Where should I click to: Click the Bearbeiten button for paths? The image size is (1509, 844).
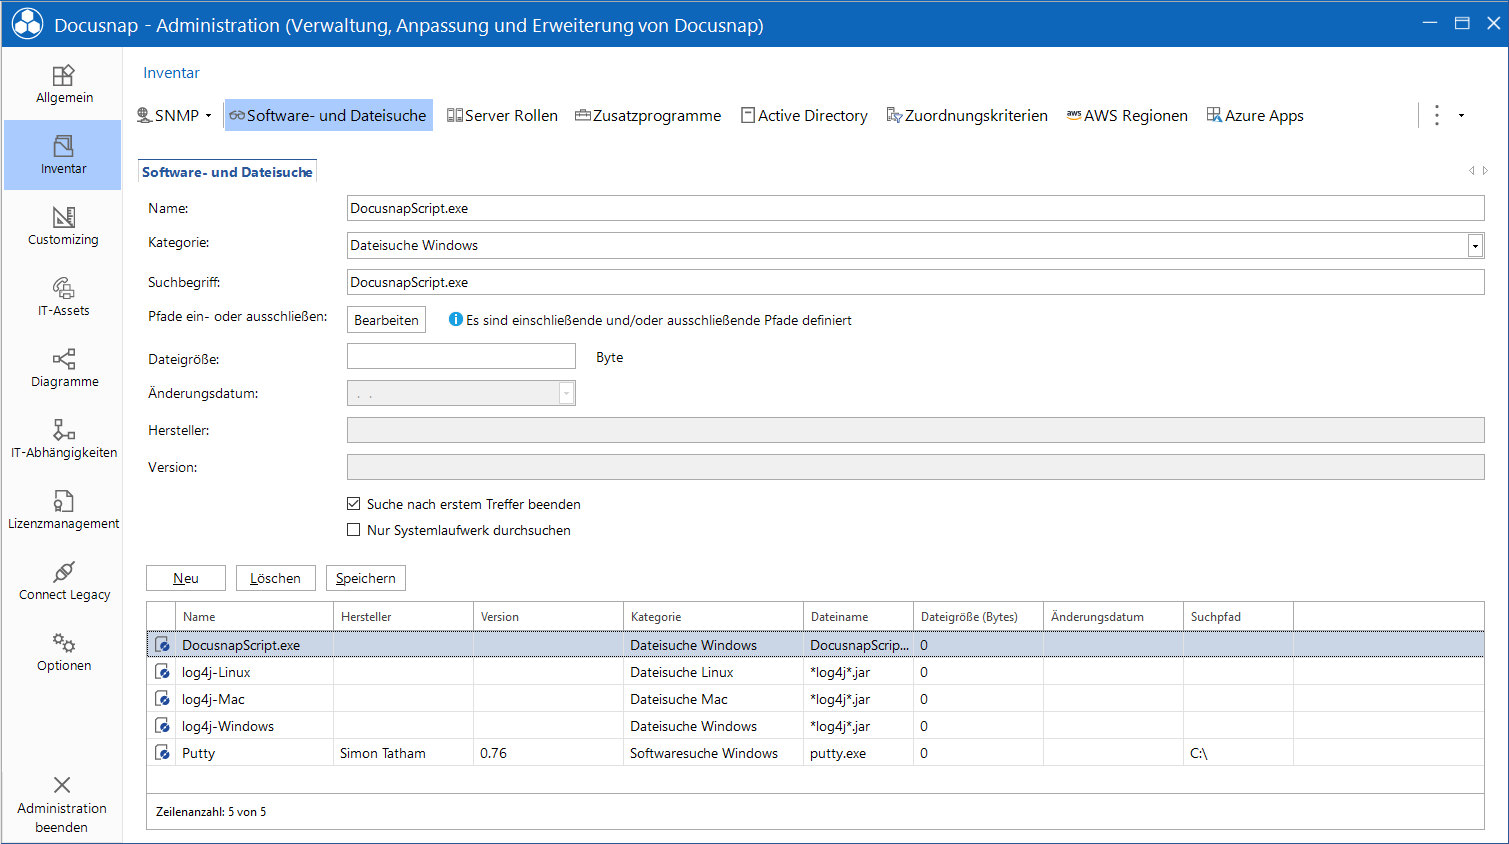click(386, 320)
